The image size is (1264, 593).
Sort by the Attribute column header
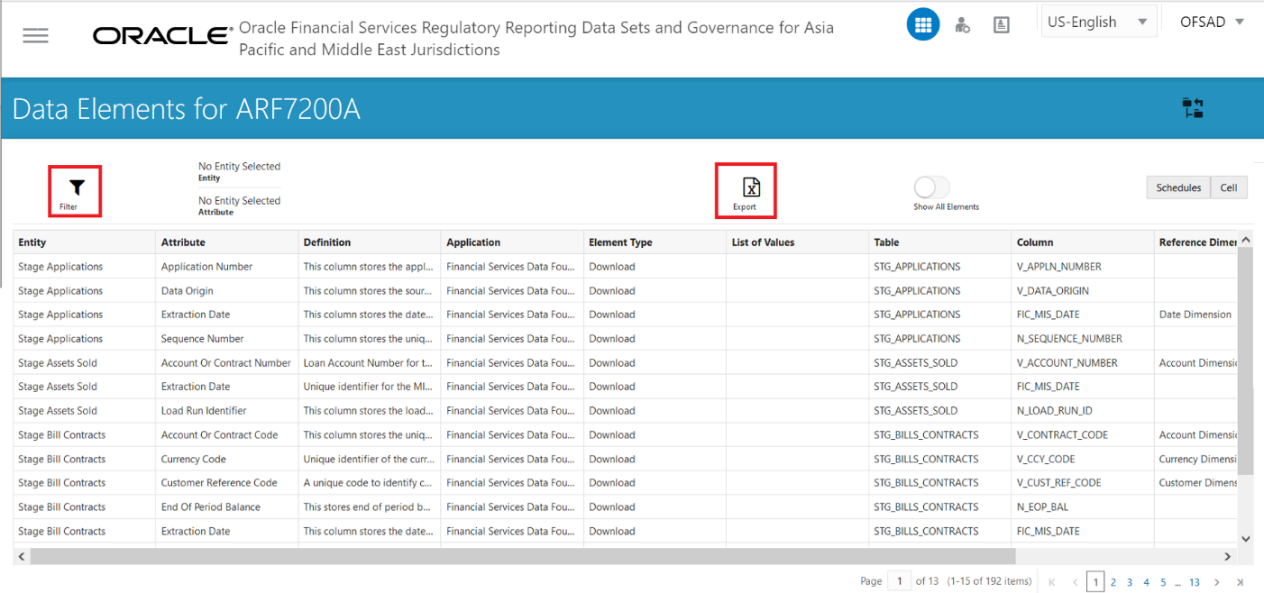click(x=227, y=242)
